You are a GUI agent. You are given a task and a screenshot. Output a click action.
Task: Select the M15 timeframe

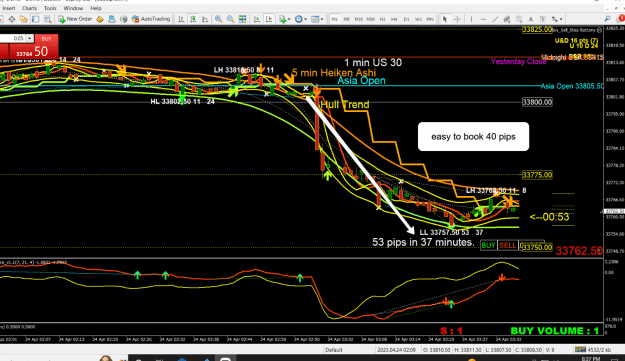click(358, 19)
